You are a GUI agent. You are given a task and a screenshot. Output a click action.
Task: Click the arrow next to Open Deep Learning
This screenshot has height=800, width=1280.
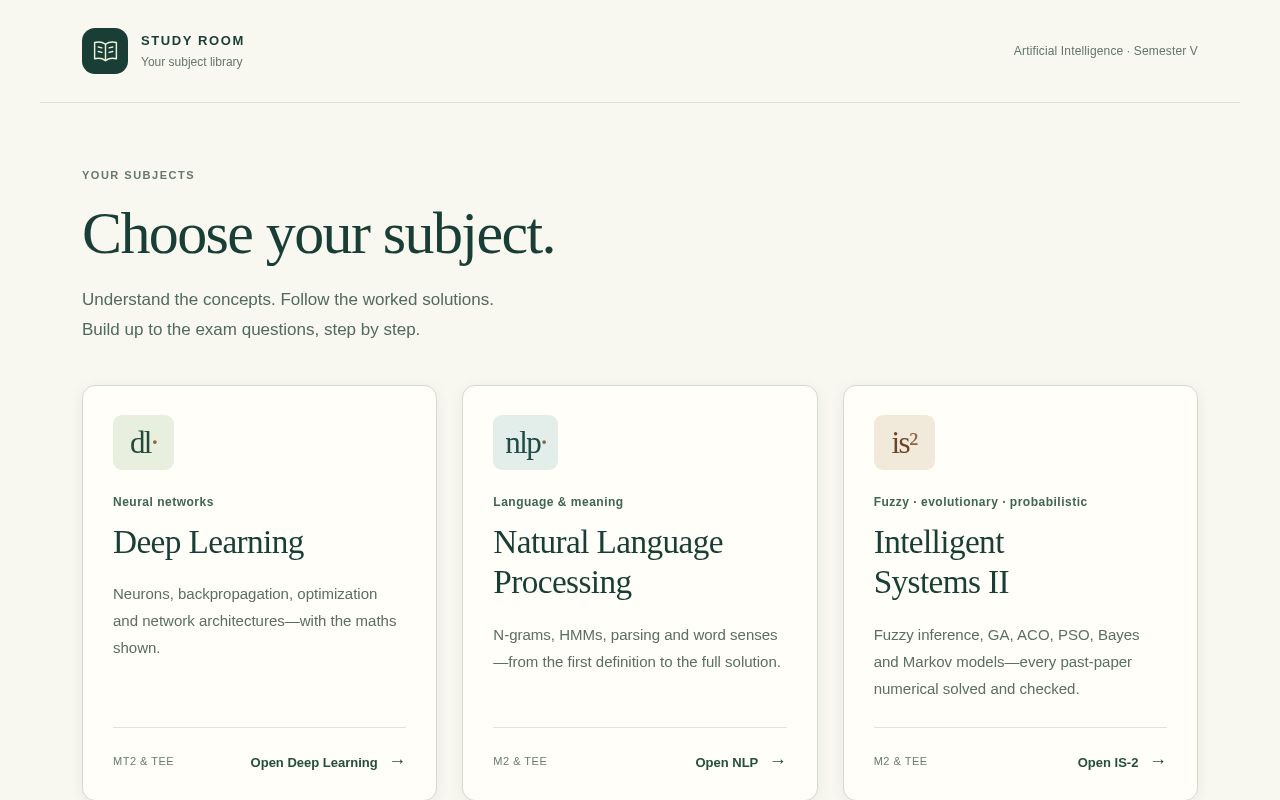(397, 761)
